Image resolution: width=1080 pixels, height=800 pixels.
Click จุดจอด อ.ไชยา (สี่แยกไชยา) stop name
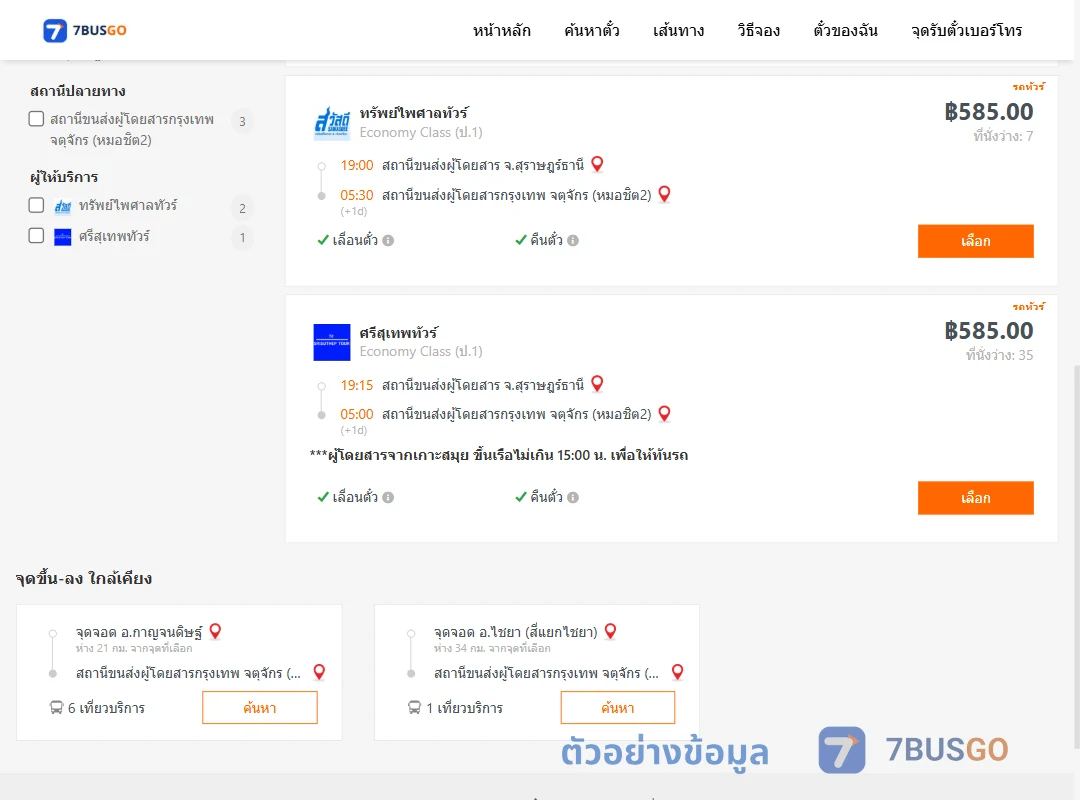(516, 632)
